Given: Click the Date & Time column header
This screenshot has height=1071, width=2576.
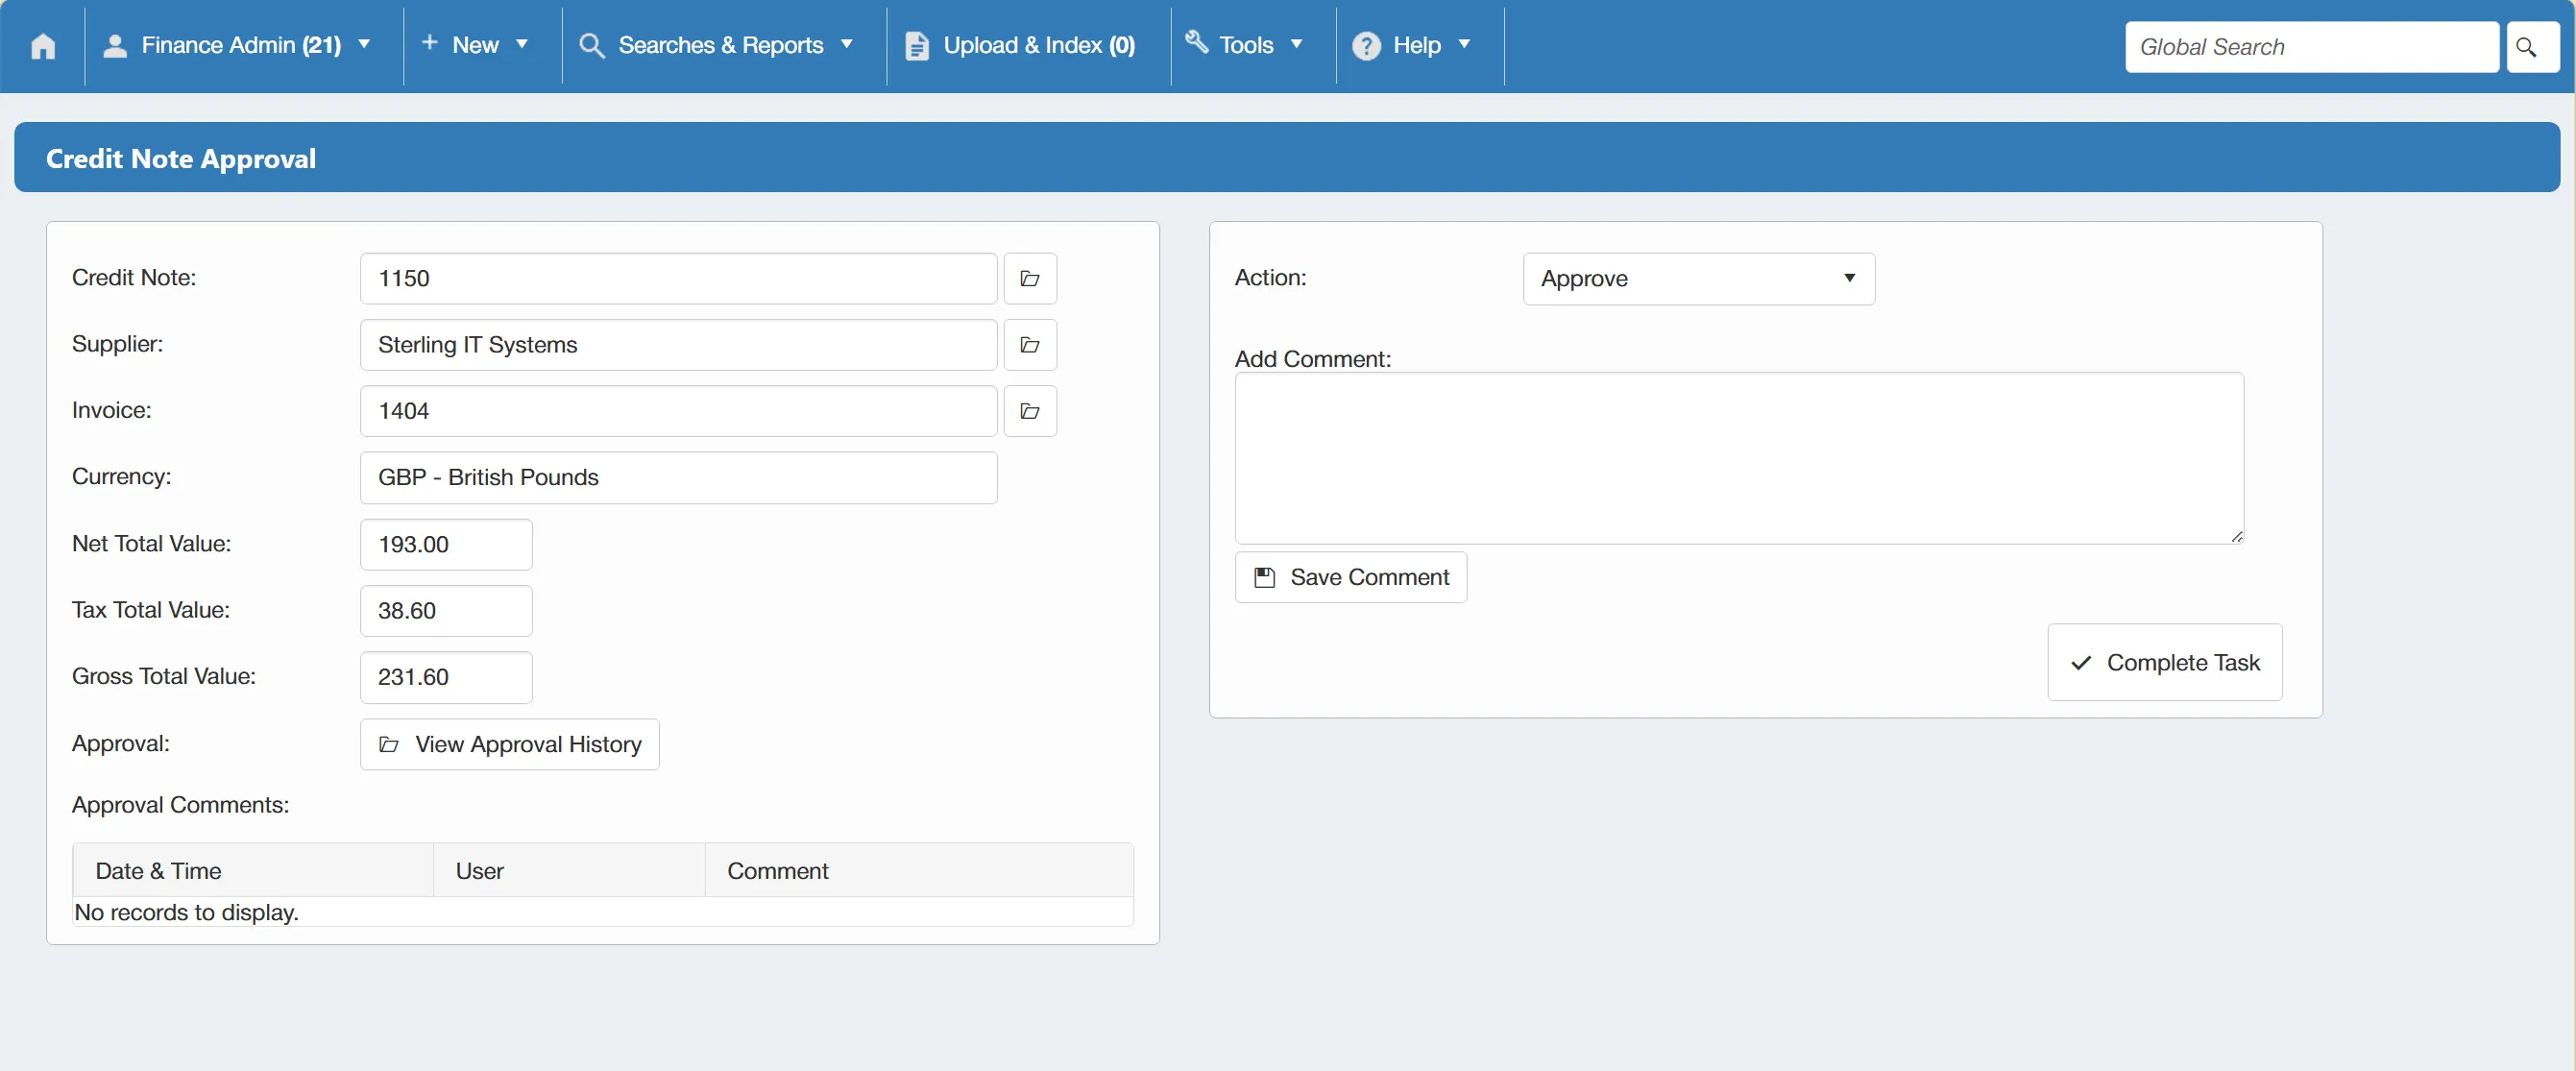Looking at the screenshot, I should tap(253, 871).
